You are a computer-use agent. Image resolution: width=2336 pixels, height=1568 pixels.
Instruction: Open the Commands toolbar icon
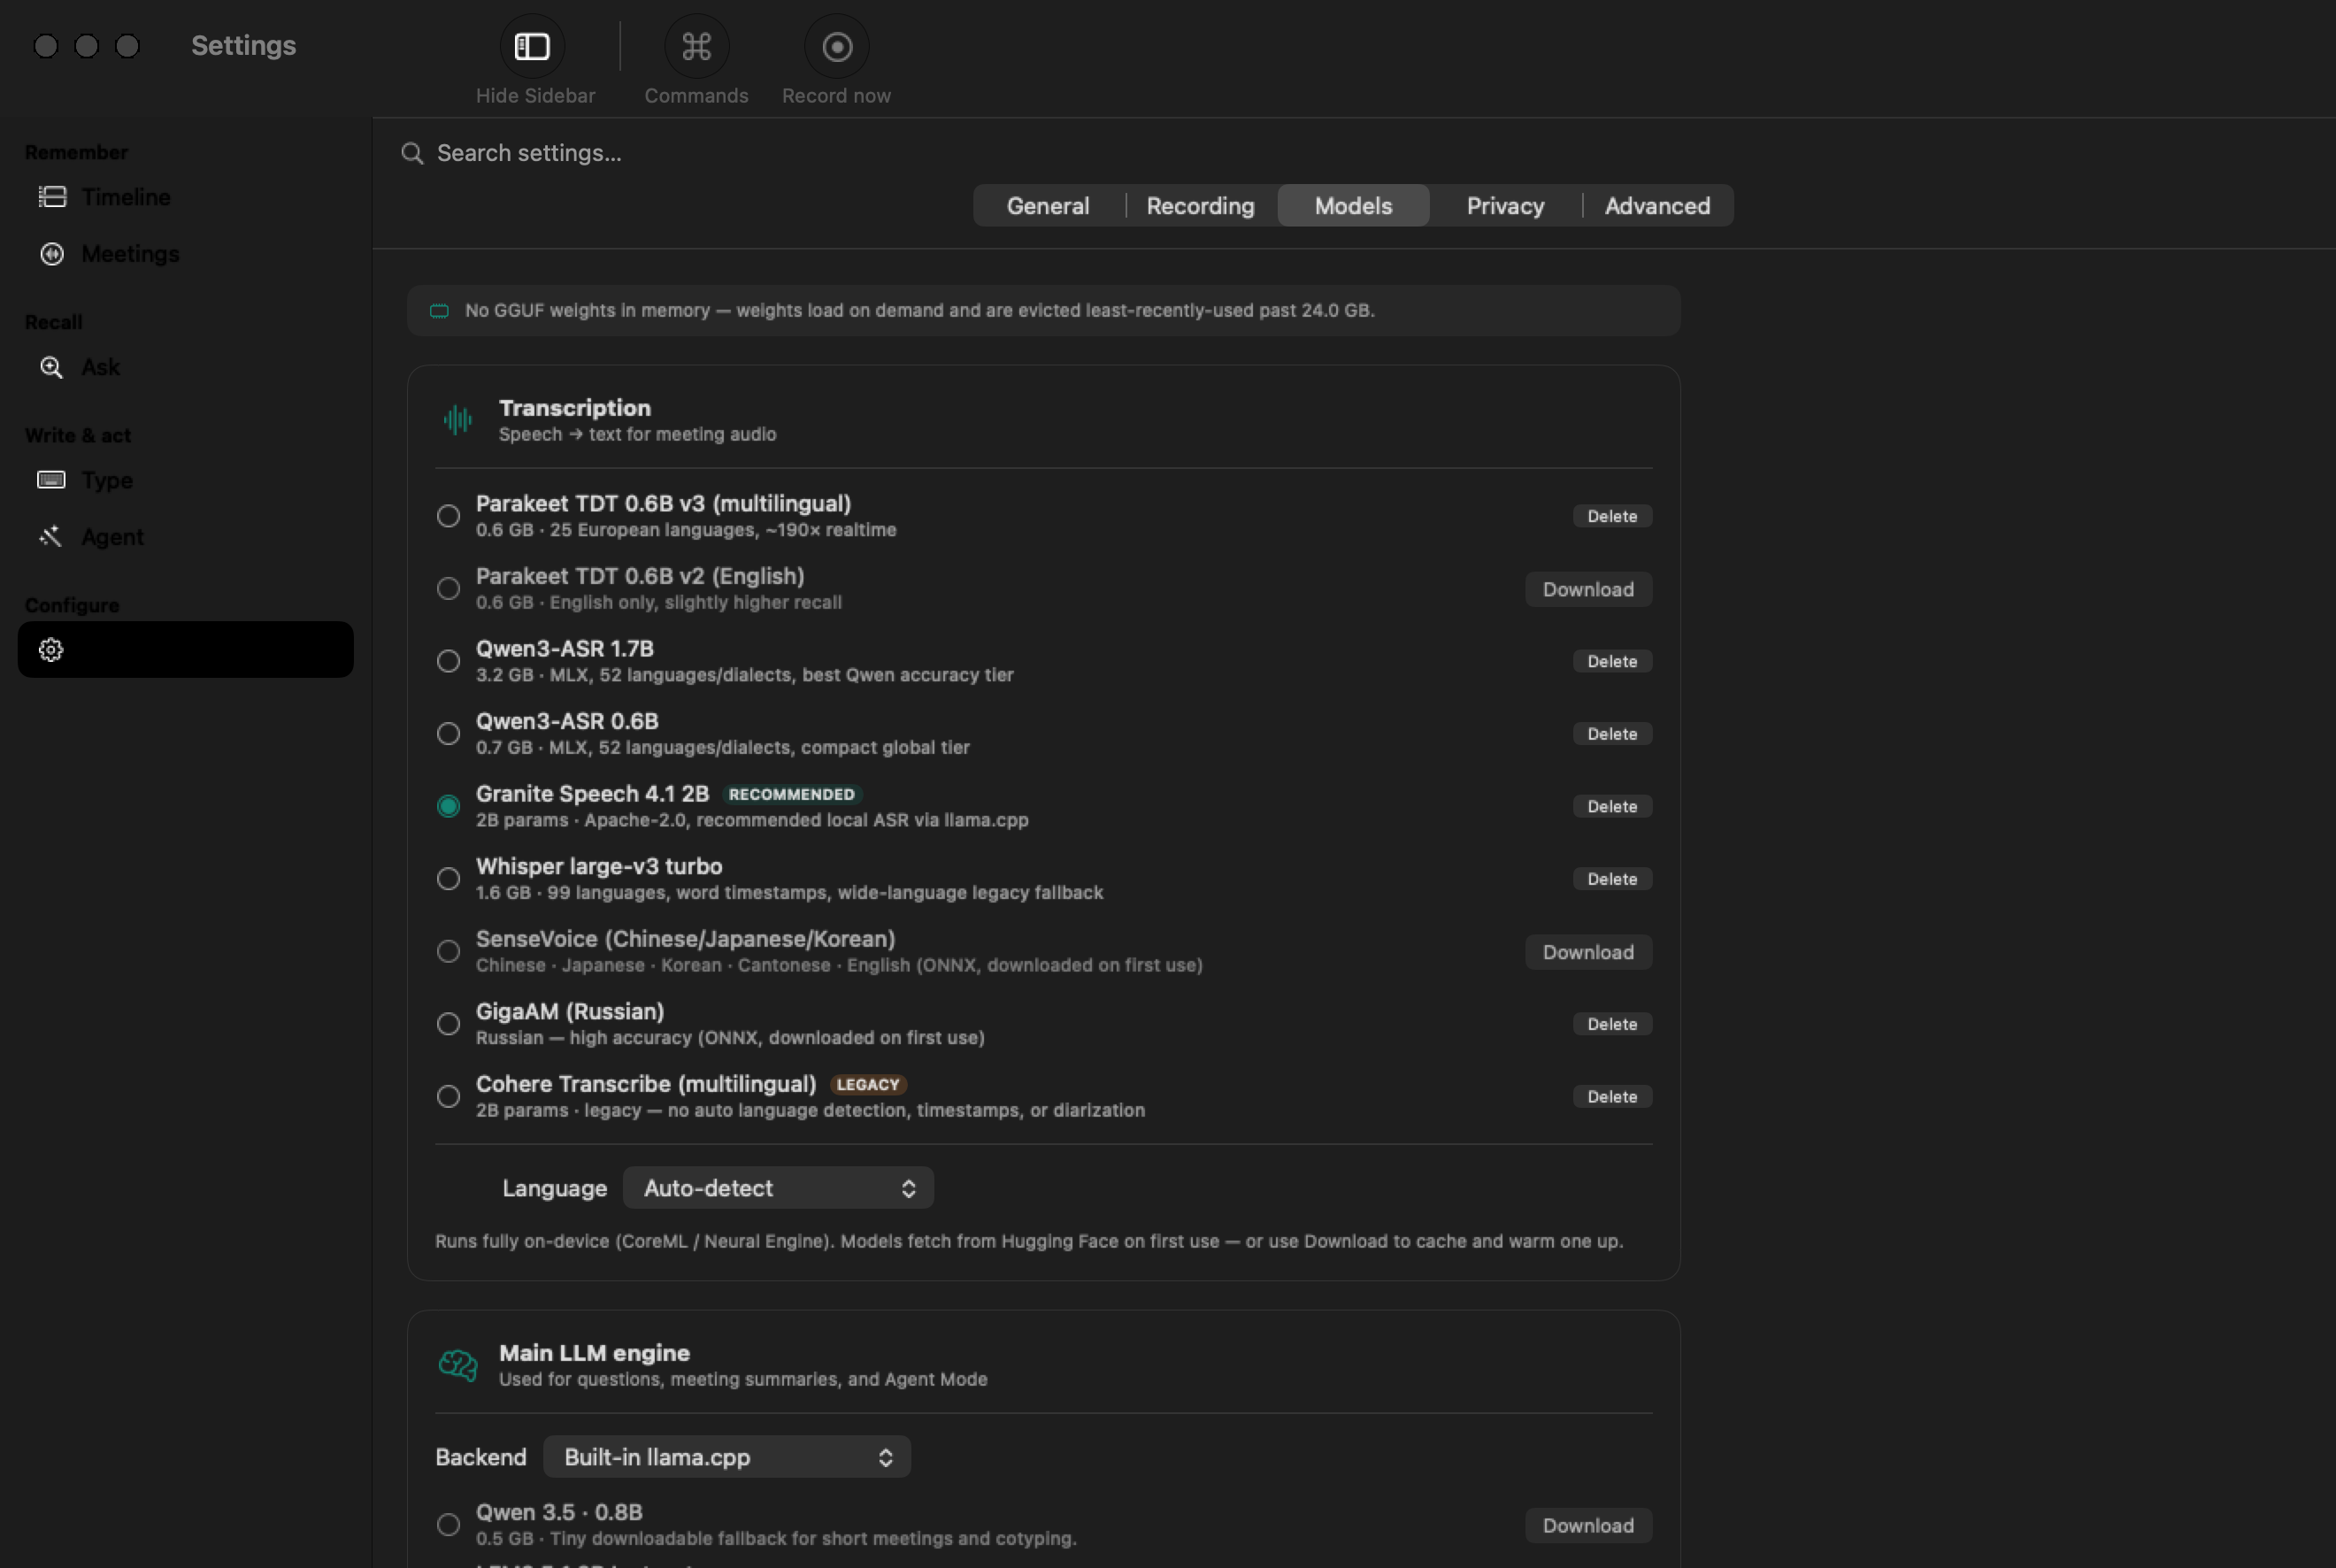(696, 46)
